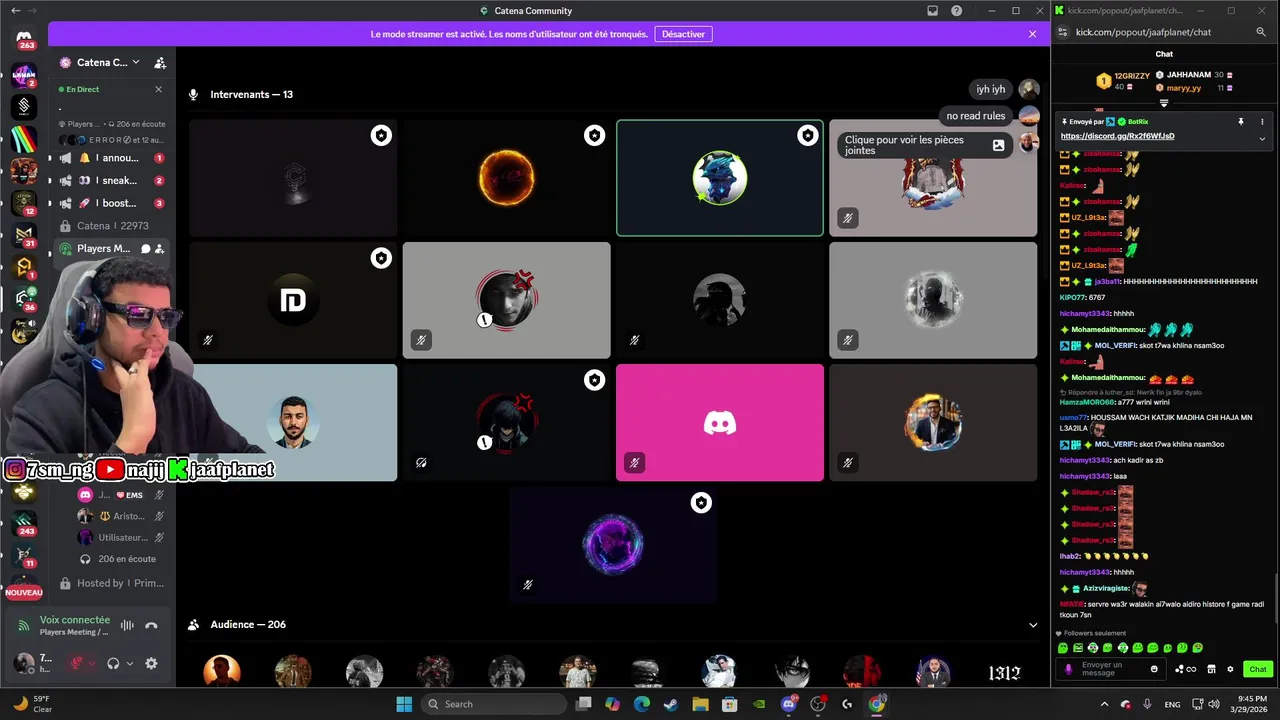Open Windows Start menu

tap(404, 704)
